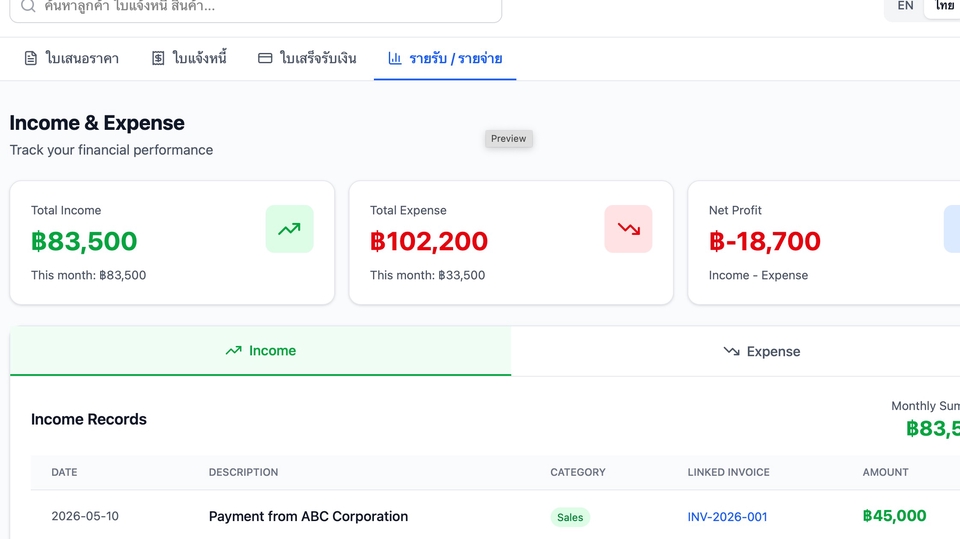Click the AMOUNT column header
Image resolution: width=960 pixels, height=539 pixels.
coord(885,472)
